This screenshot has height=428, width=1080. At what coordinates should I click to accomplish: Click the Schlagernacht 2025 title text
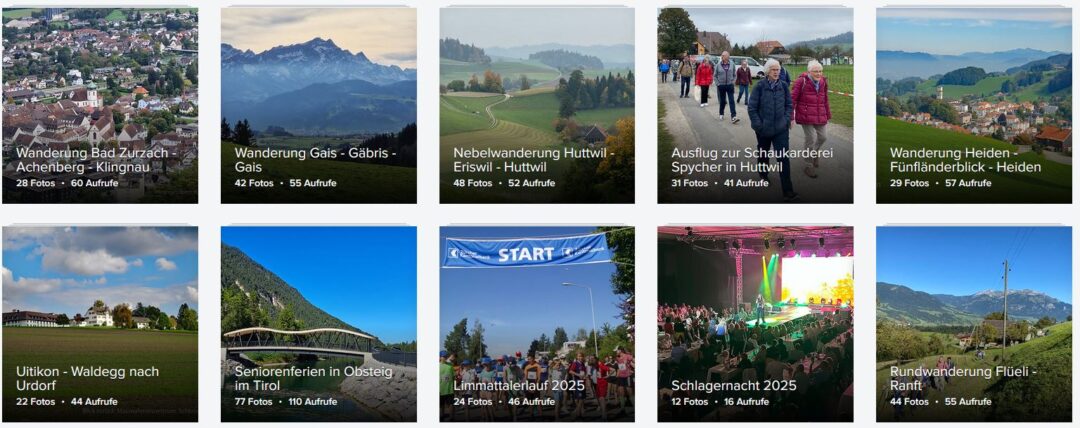tap(734, 386)
